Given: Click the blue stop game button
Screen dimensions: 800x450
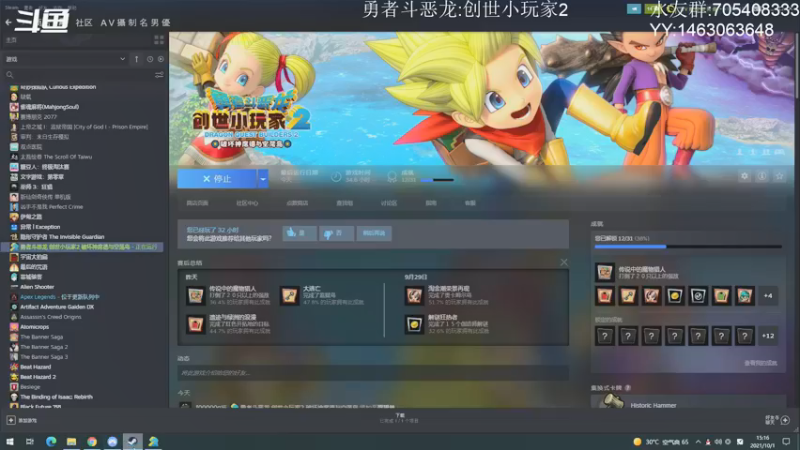Looking at the screenshot, I should click(x=217, y=179).
